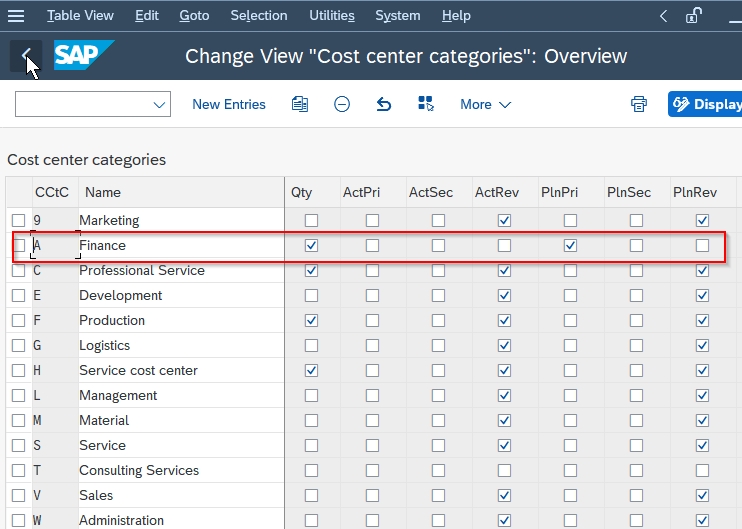Expand the More dropdown menu

[485, 104]
